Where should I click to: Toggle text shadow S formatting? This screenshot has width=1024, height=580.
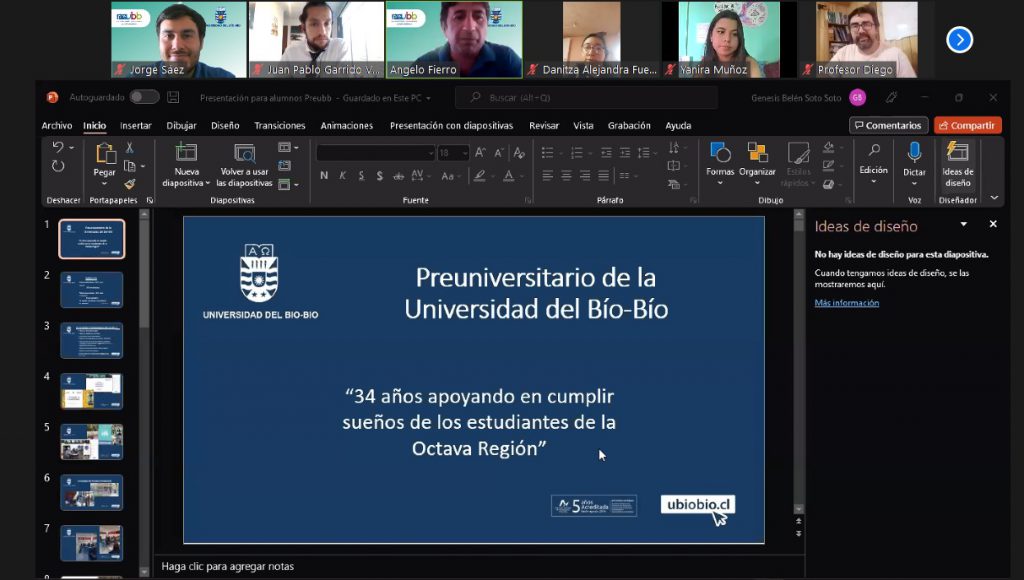(379, 176)
